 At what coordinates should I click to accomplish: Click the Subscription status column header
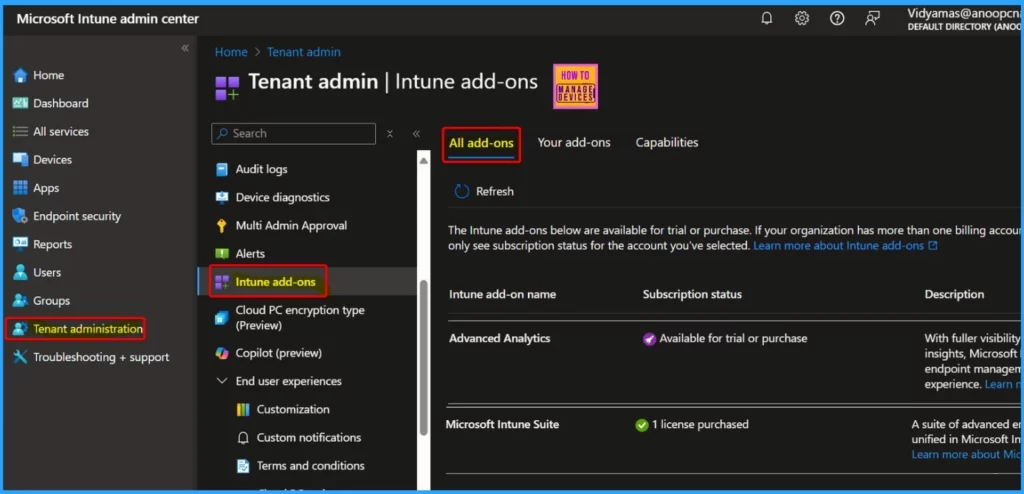(x=692, y=294)
